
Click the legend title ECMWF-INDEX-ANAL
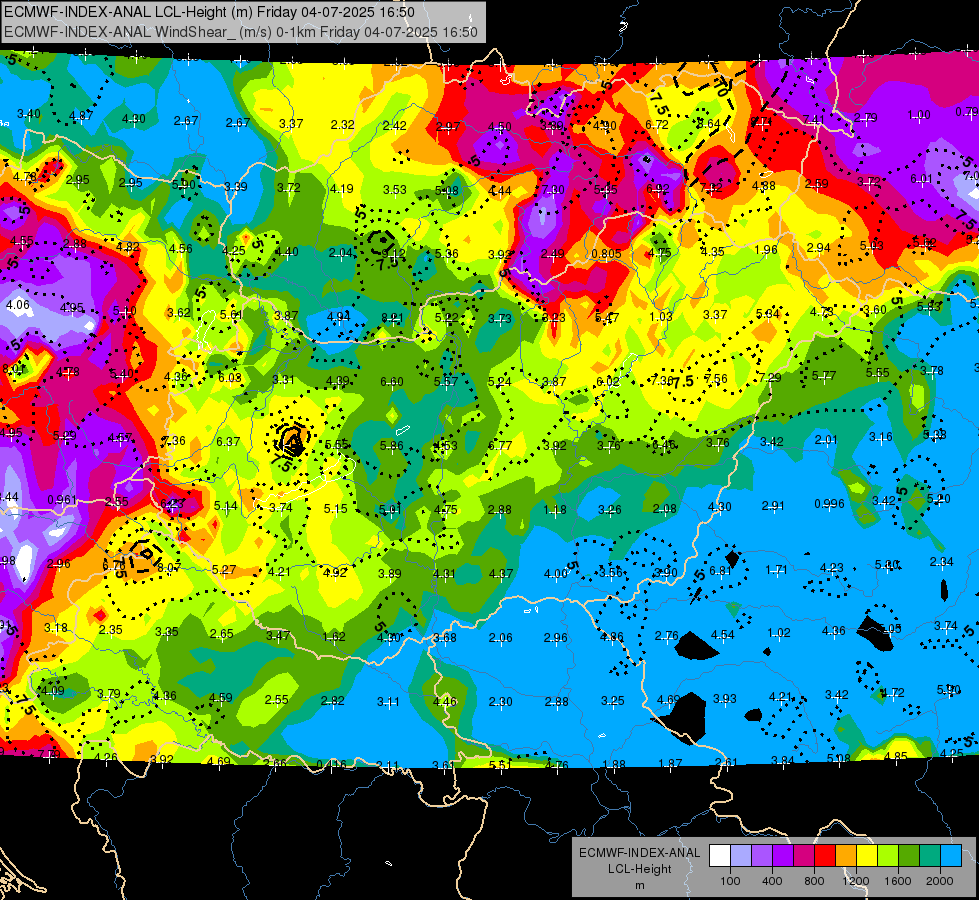[639, 853]
